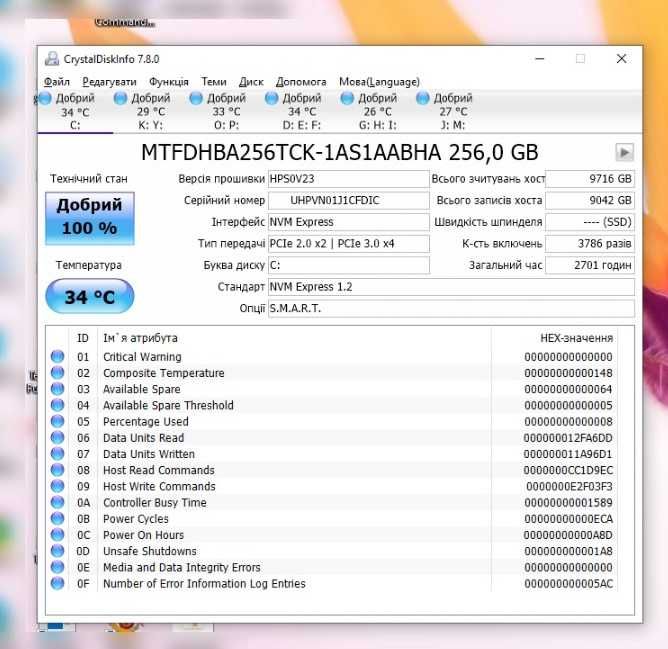The image size is (668, 649).
Task: Click the drive letter field C:
Action: pos(348,265)
